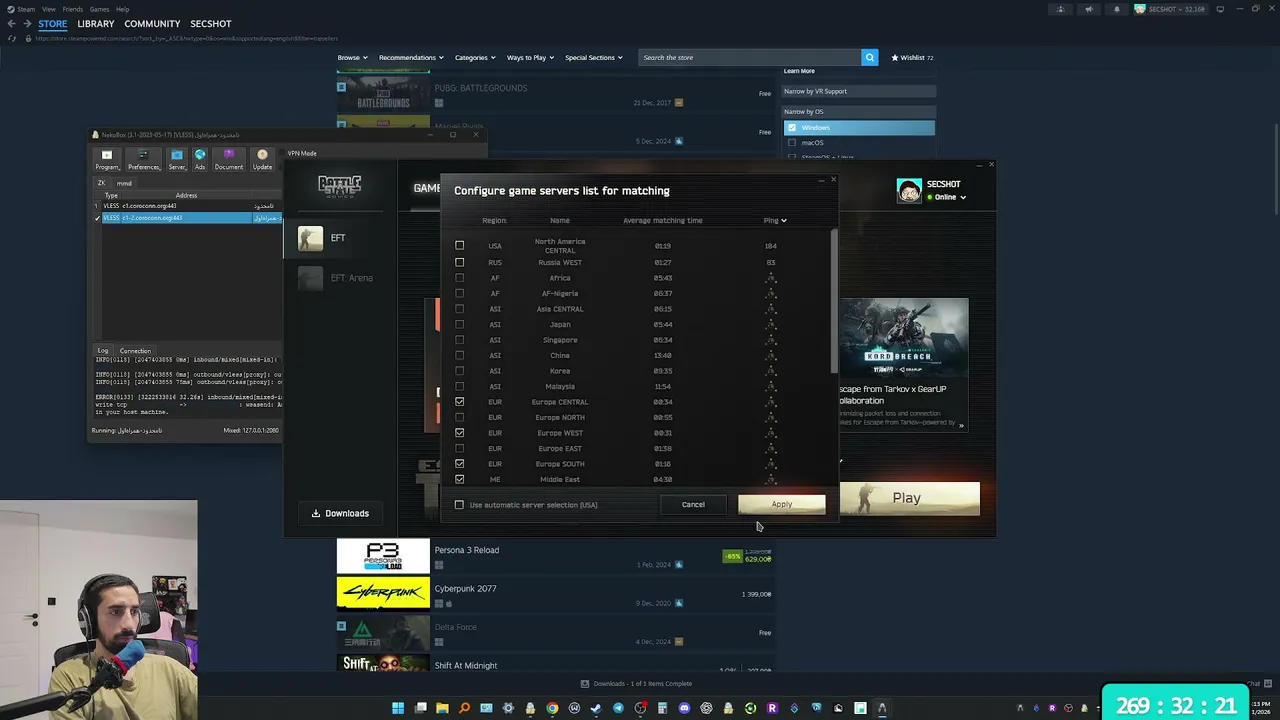
Task: Open ChatGPT from the taskbar
Action: point(706,708)
